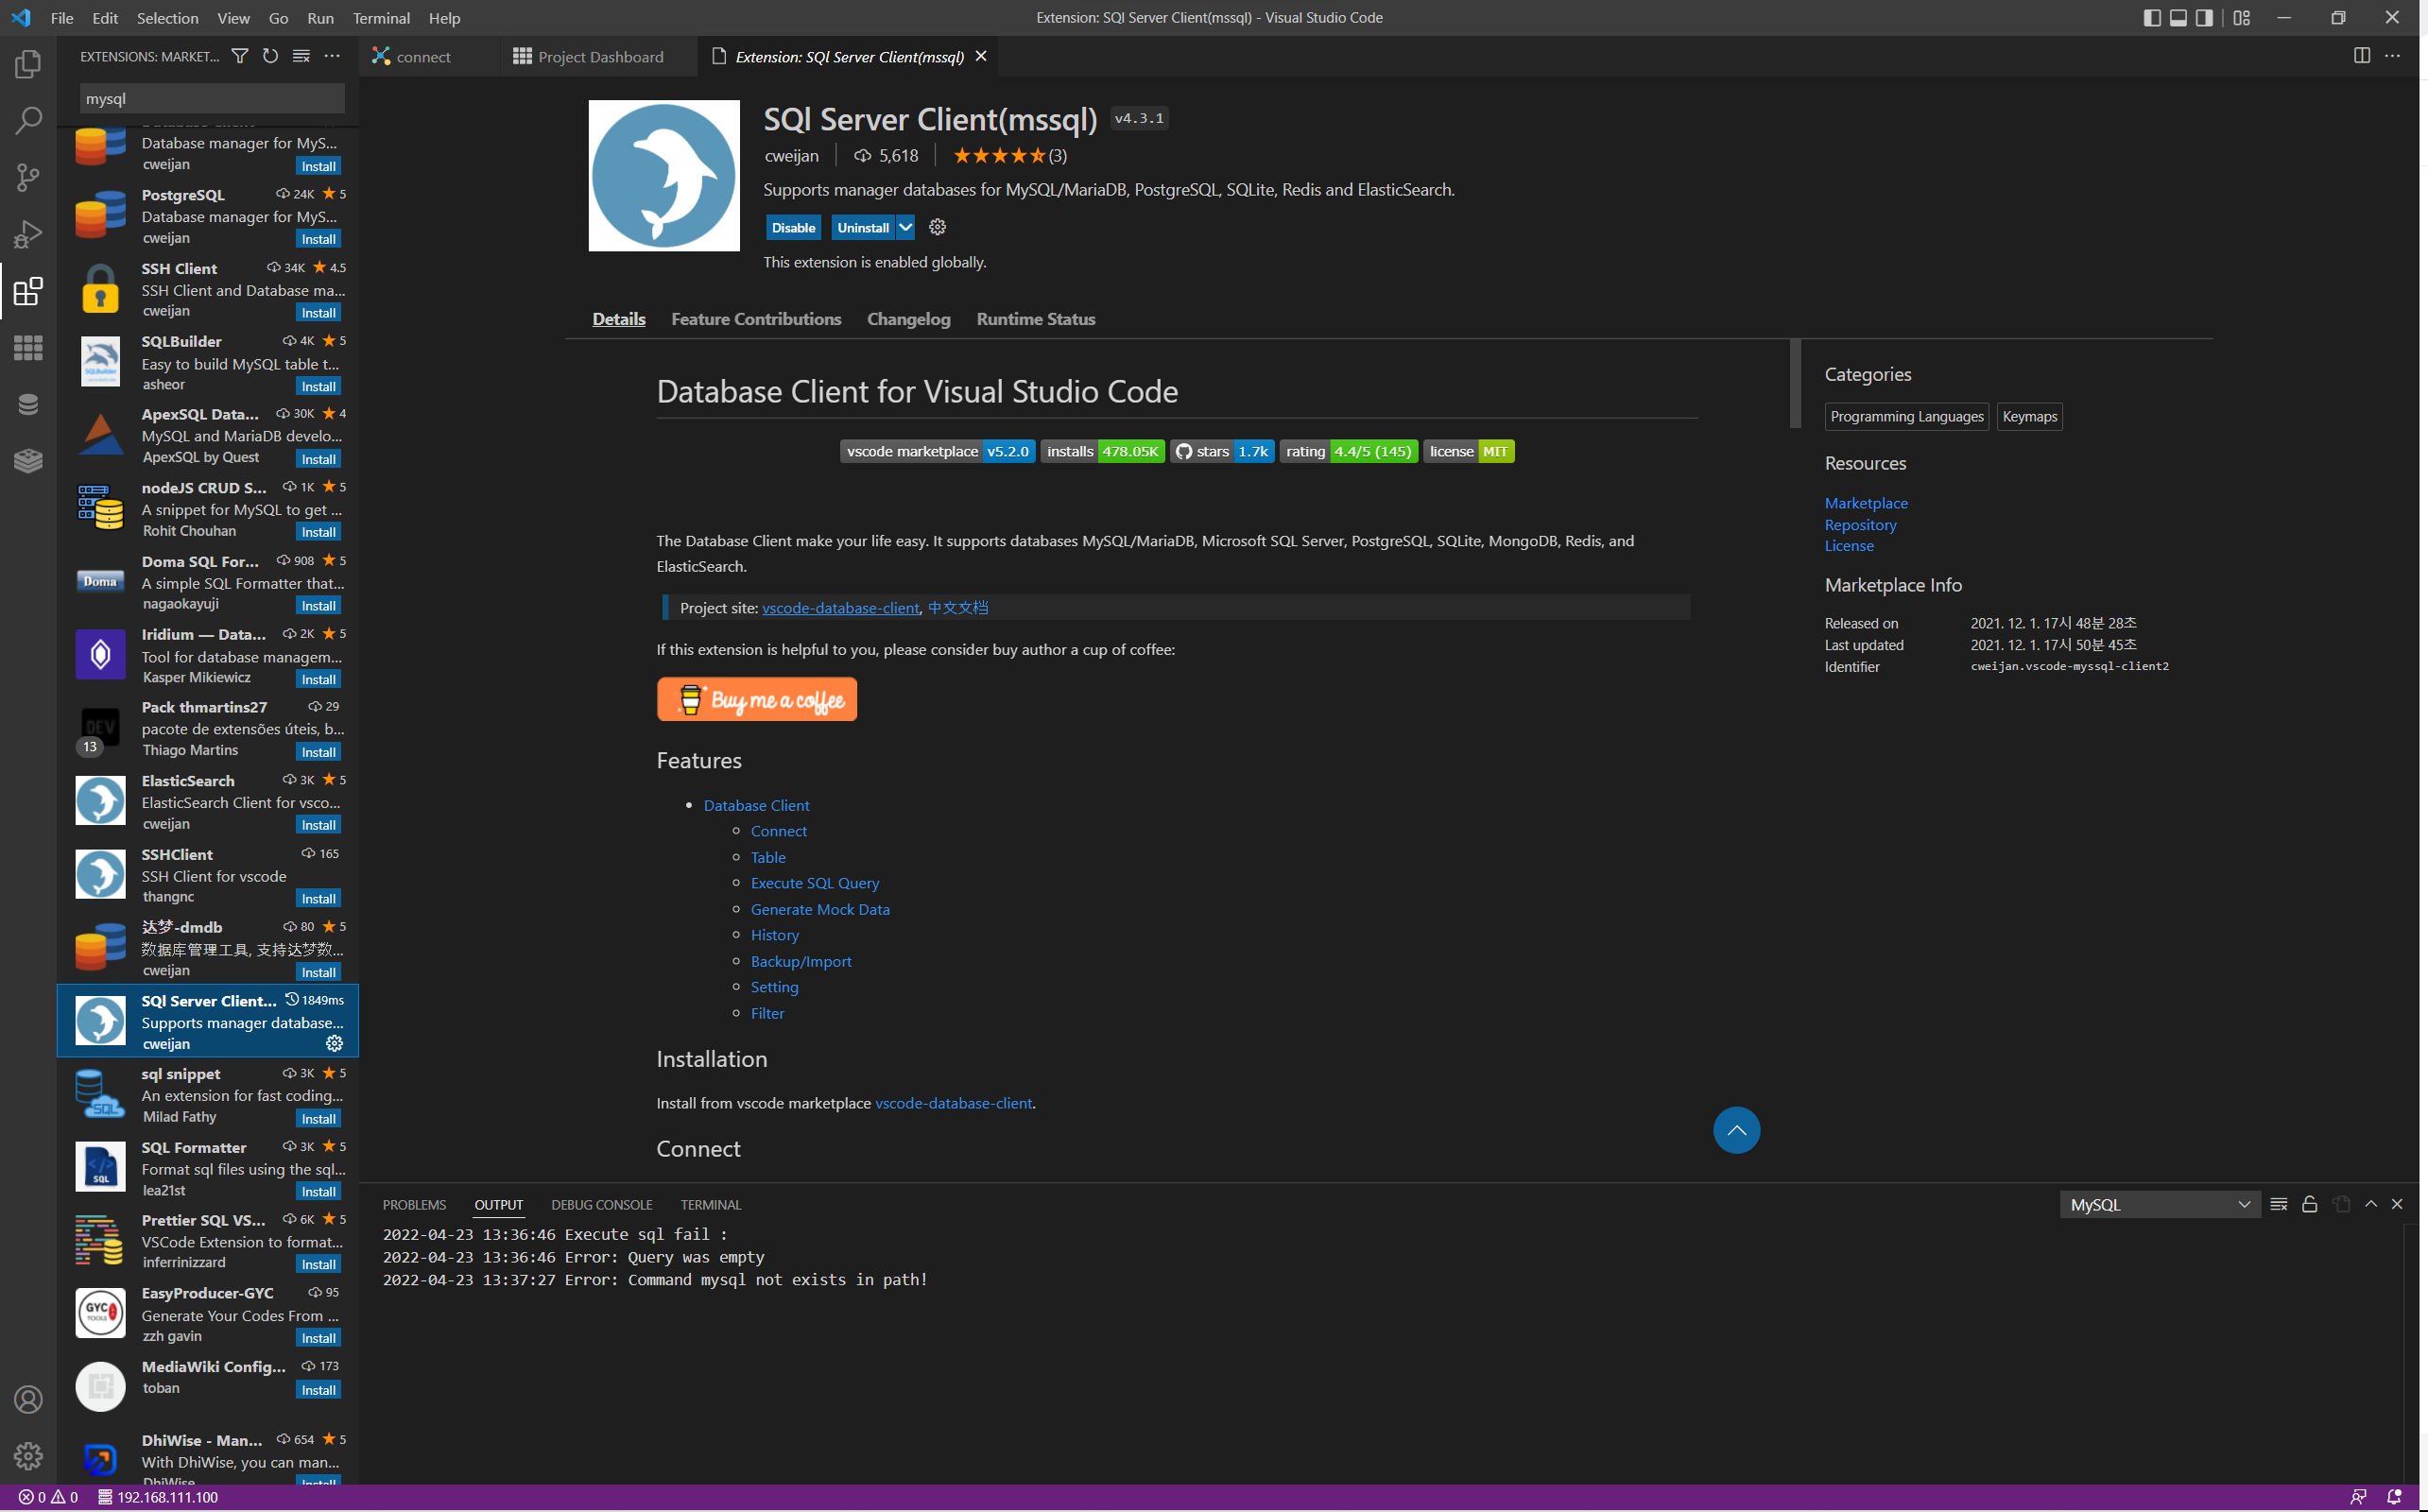Viewport: 2428px width, 1512px height.
Task: Open the Accounts icon
Action: (x=28, y=1399)
